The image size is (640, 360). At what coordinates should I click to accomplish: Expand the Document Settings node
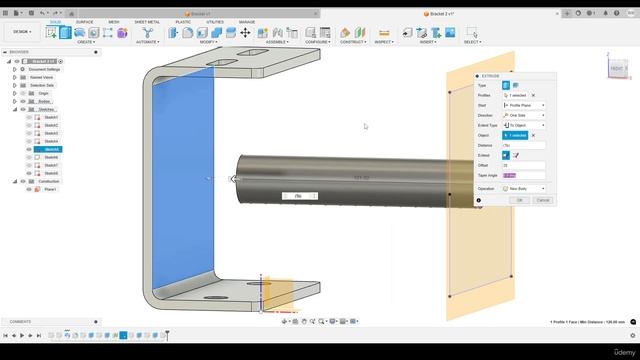[15, 69]
